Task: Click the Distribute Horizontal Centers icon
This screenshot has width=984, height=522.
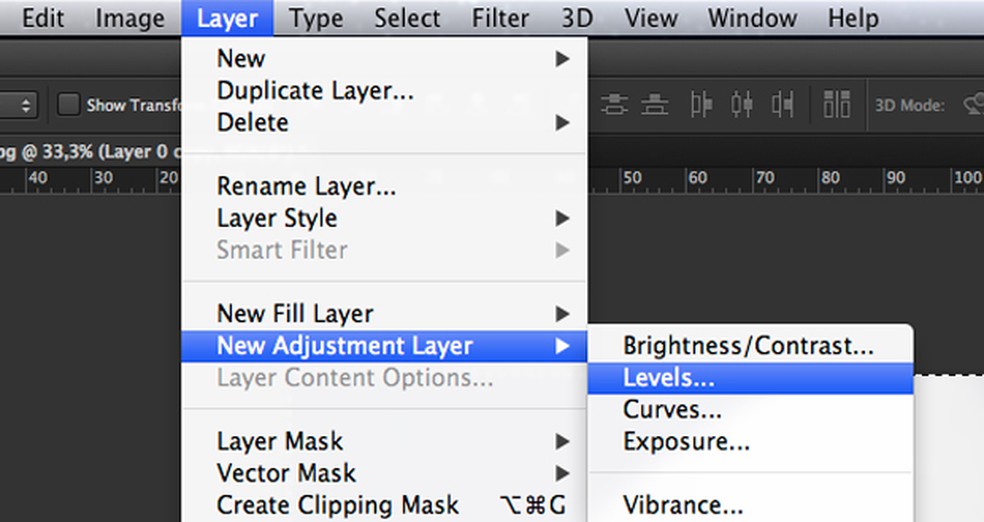Action: 742,104
